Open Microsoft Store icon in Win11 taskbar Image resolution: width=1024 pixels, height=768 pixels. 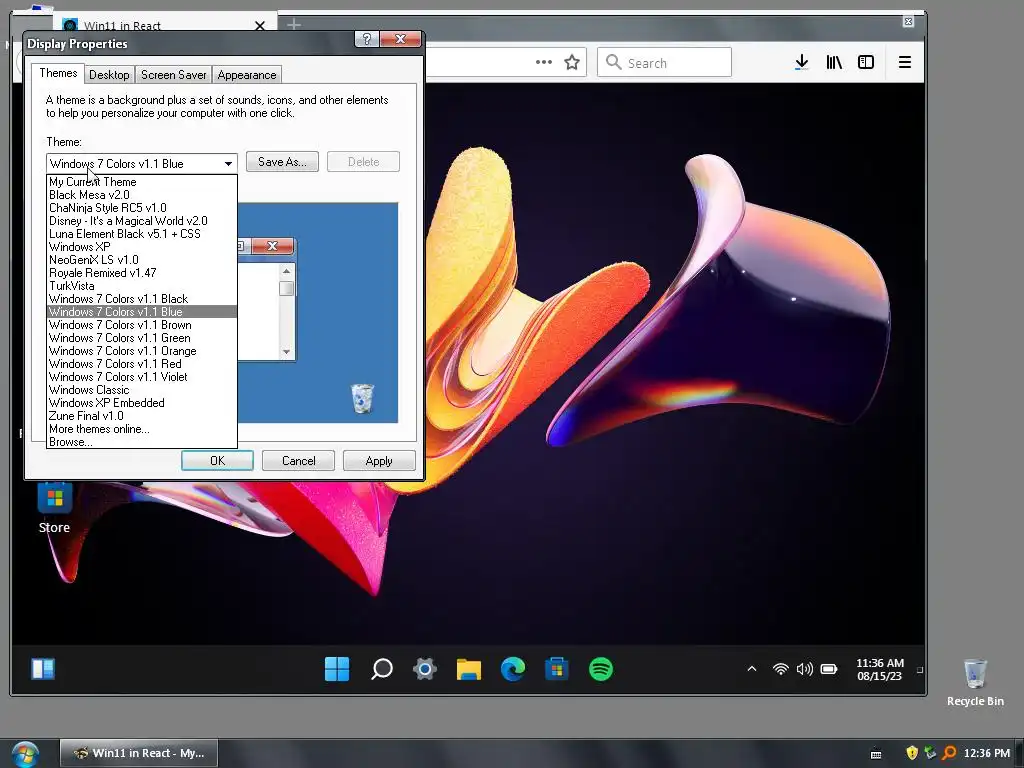pos(556,669)
